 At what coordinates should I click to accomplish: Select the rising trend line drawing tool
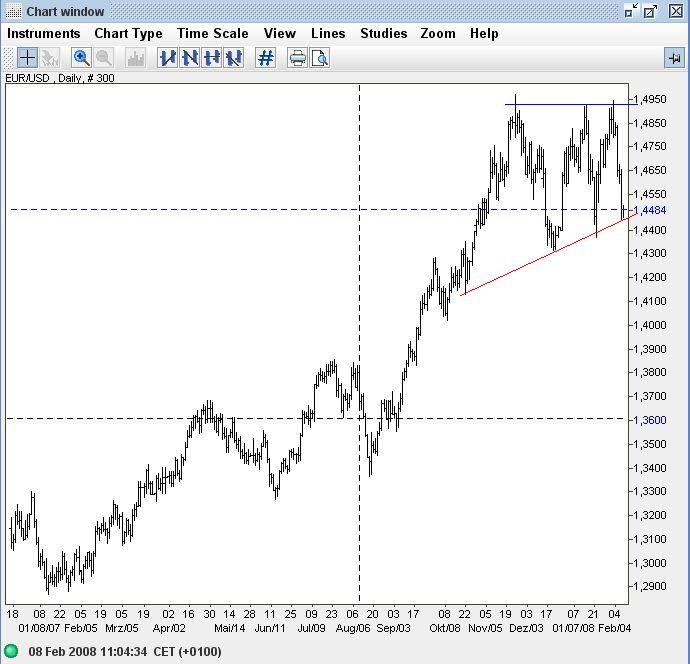tap(167, 58)
